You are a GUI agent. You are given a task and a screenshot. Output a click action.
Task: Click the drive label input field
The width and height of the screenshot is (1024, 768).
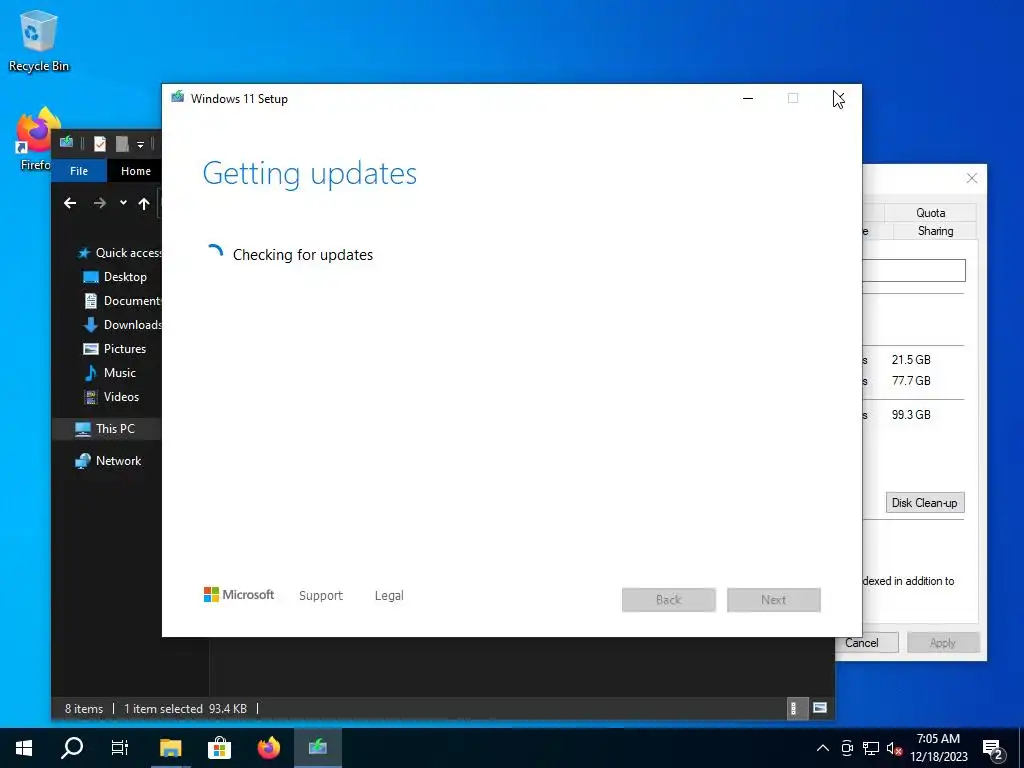tap(914, 270)
